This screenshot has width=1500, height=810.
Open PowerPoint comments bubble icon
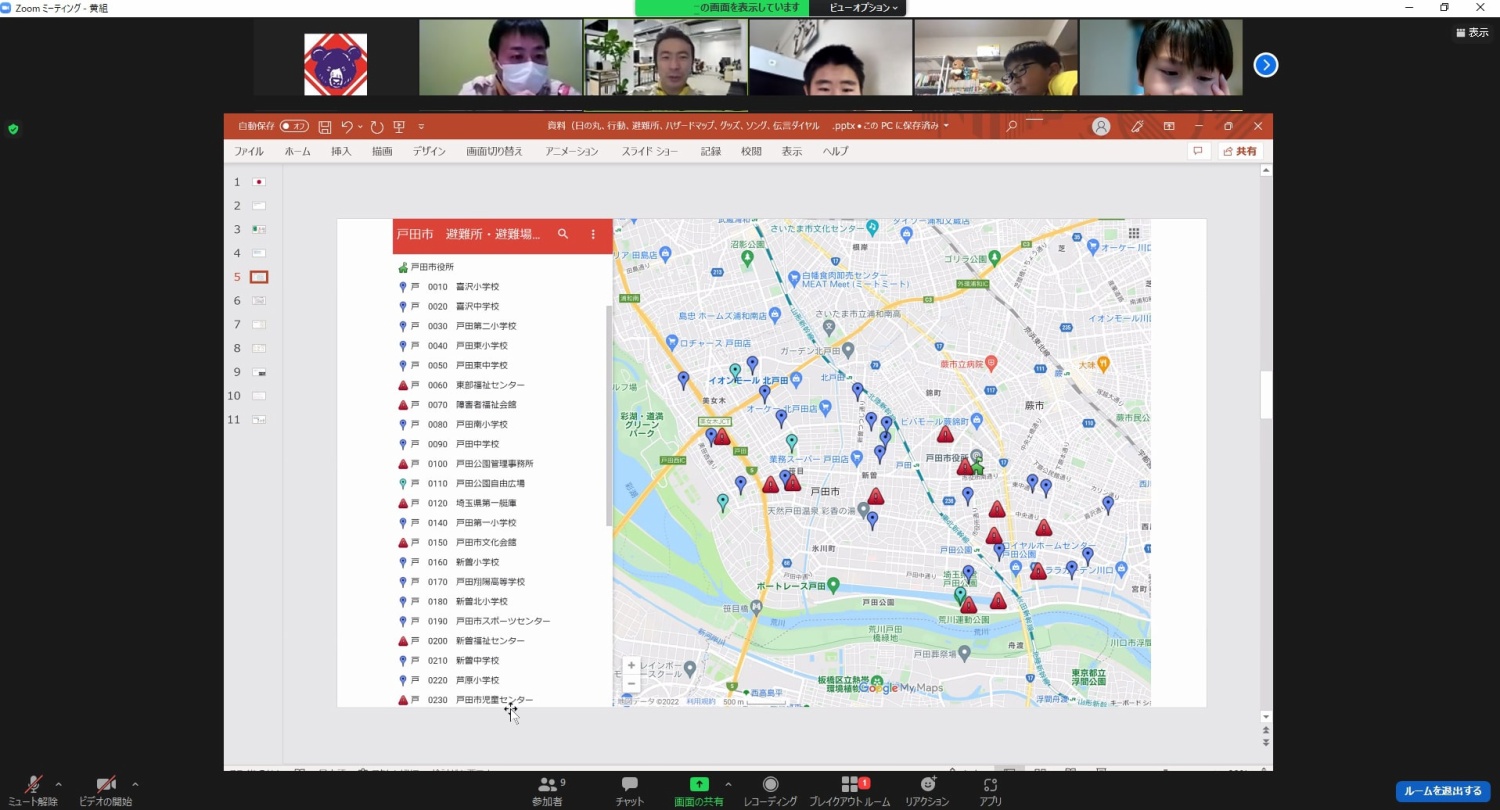(1197, 151)
